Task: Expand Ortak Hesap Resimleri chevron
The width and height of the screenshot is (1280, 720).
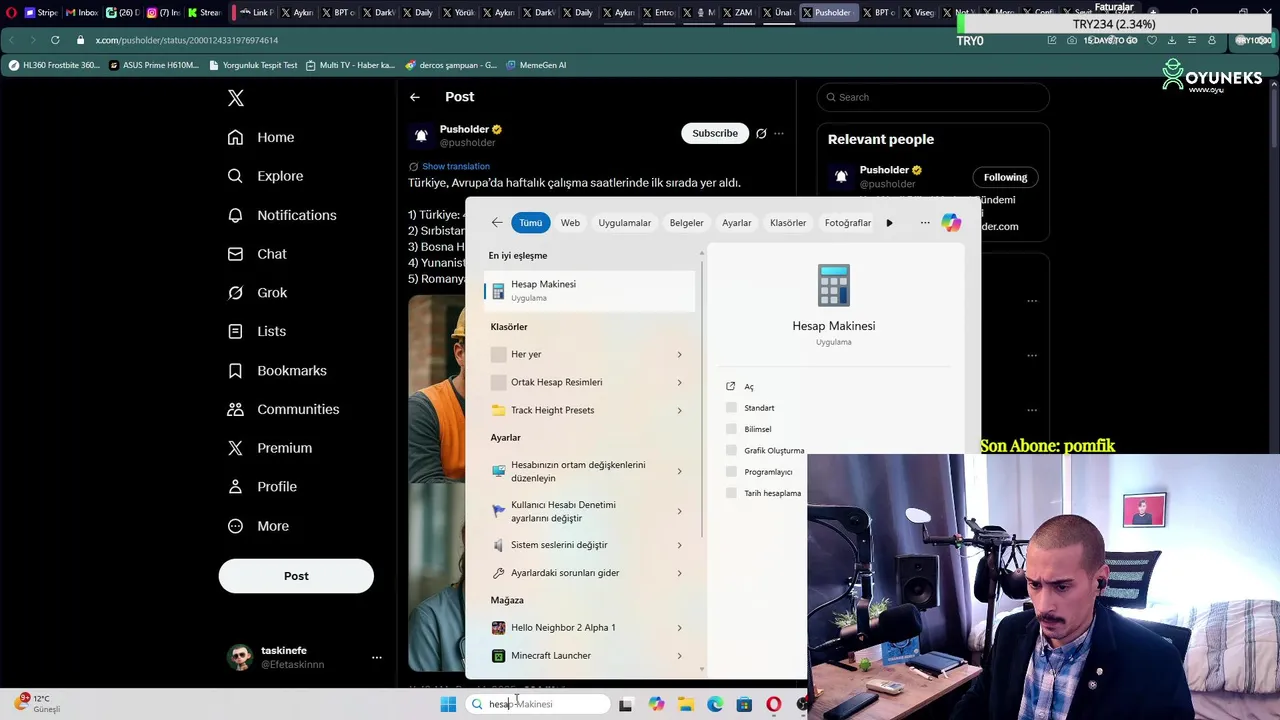Action: [679, 382]
